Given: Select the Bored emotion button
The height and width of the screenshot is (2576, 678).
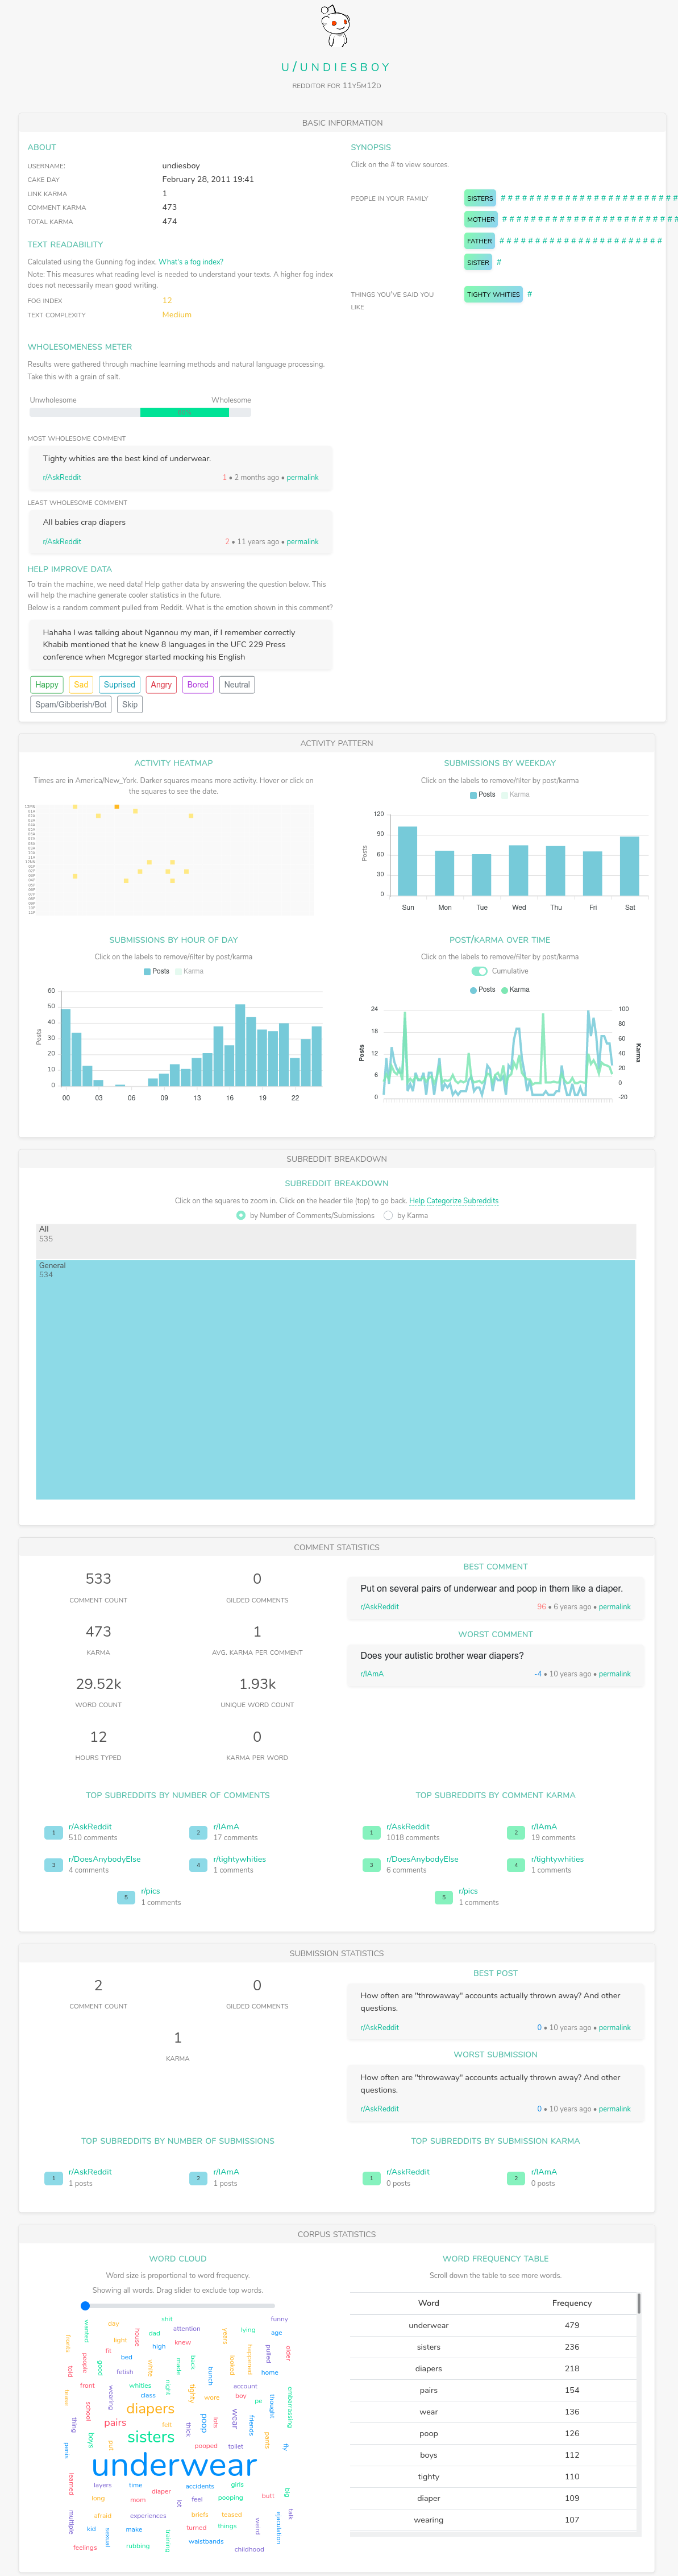Looking at the screenshot, I should point(198,684).
